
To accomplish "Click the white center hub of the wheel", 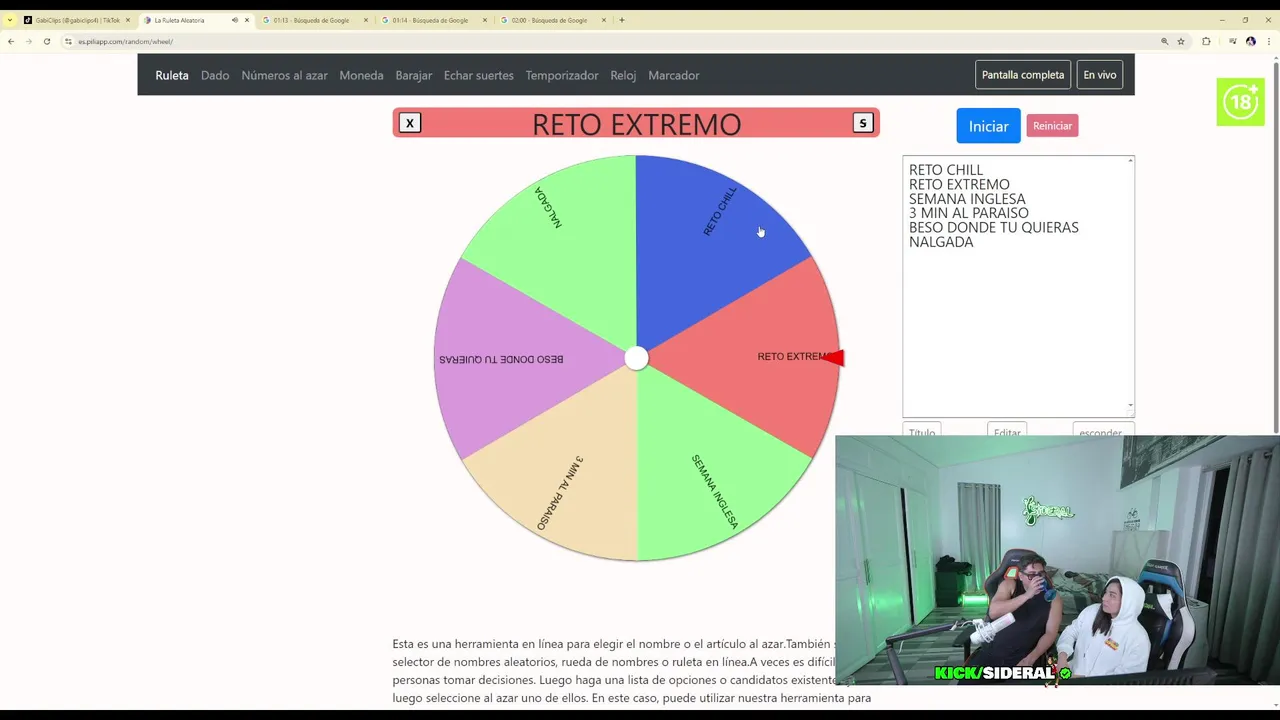I will coord(636,358).
